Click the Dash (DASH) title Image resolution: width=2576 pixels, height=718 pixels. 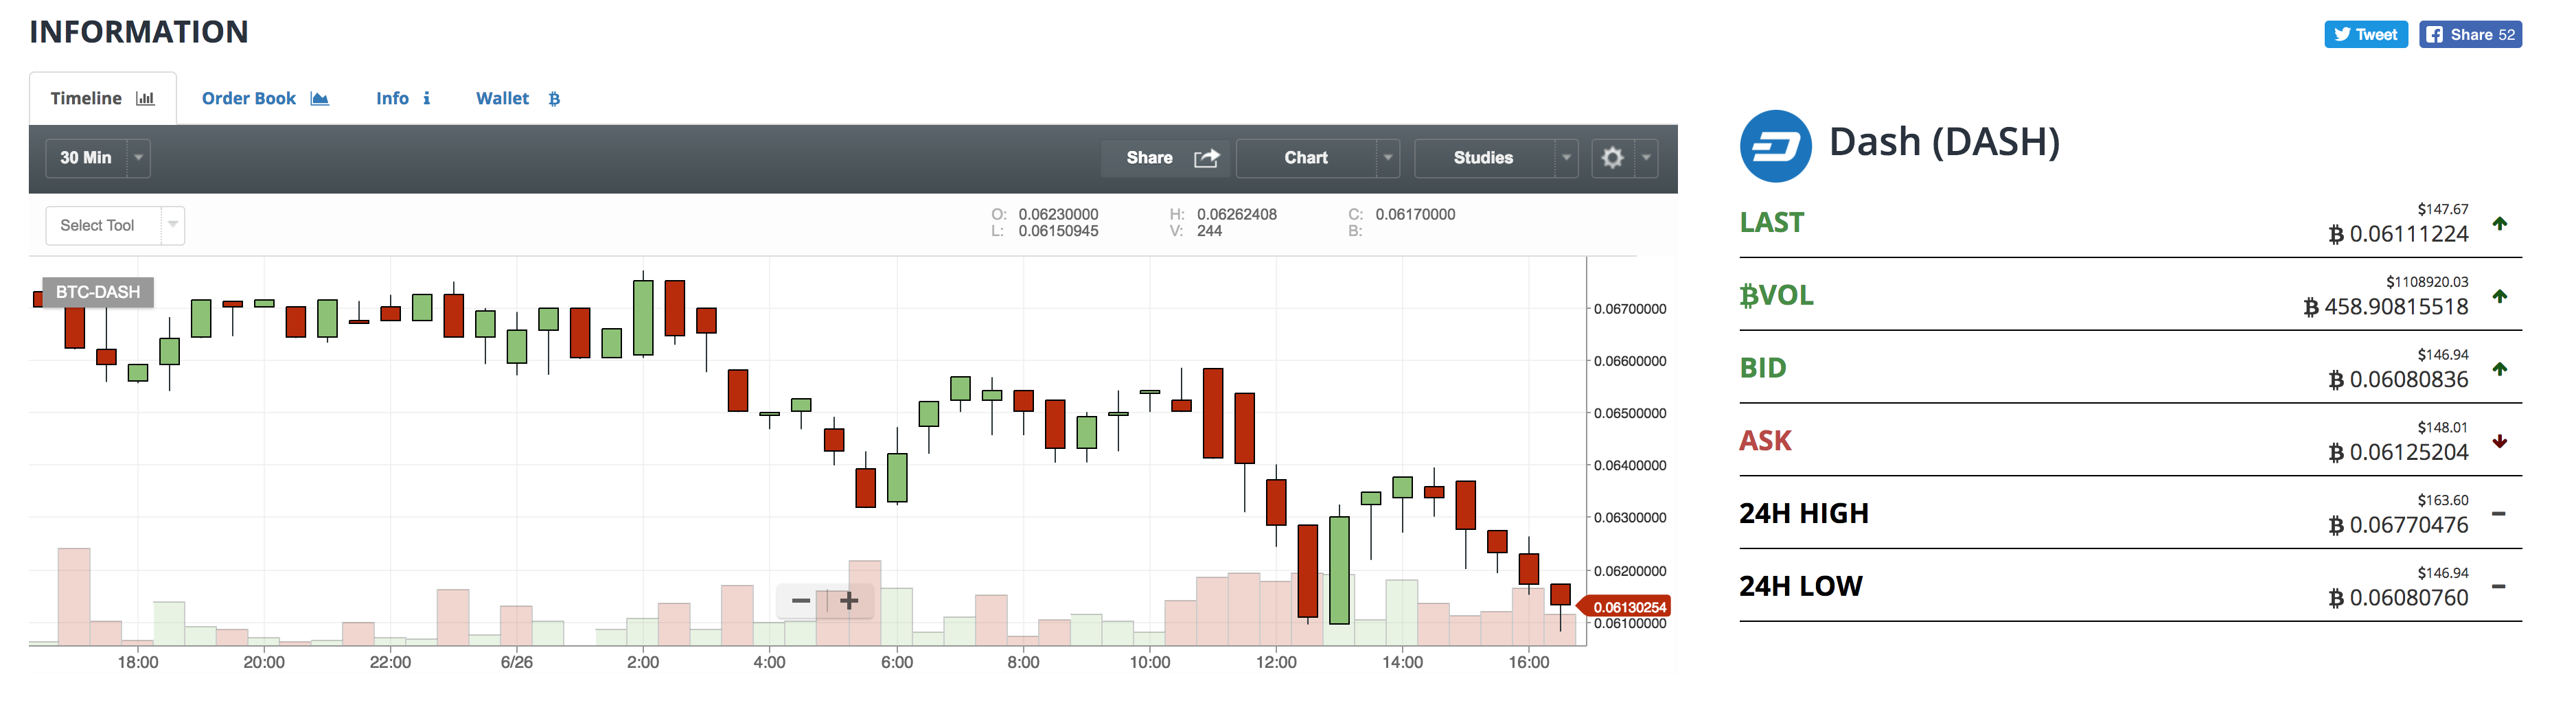(1944, 142)
